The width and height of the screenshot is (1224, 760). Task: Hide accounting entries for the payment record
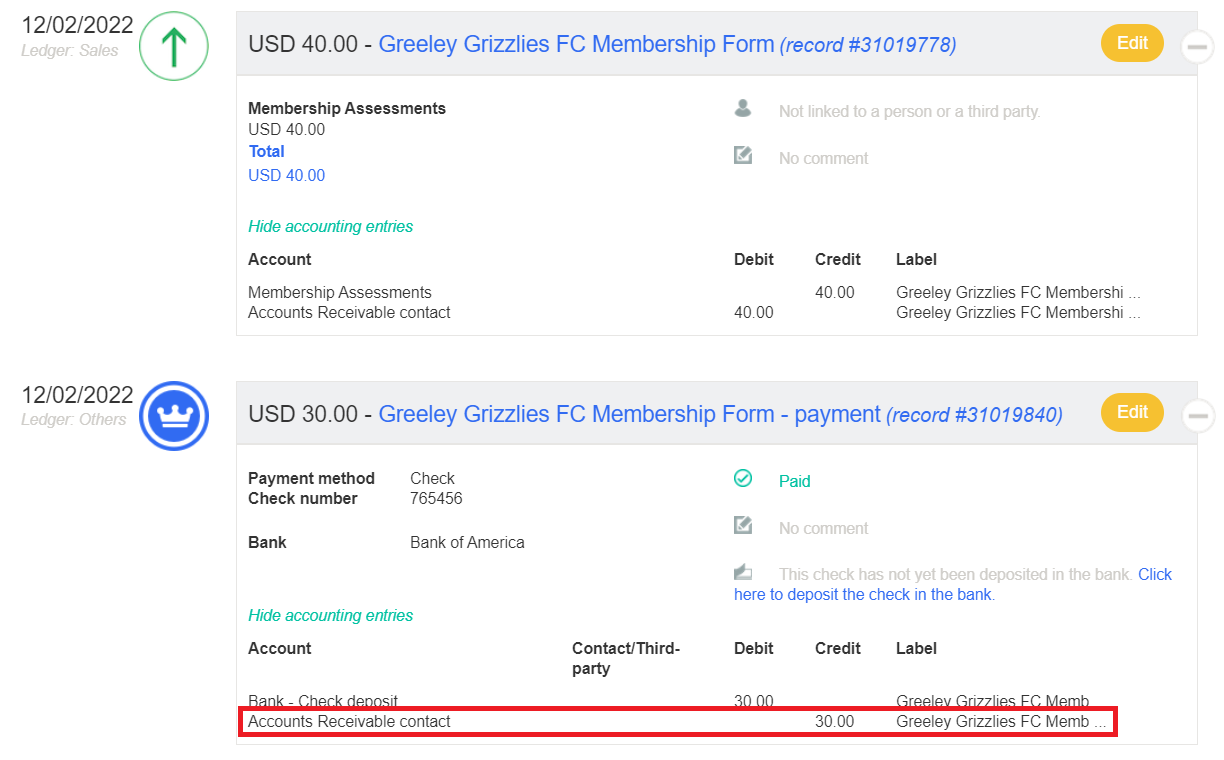click(x=330, y=616)
